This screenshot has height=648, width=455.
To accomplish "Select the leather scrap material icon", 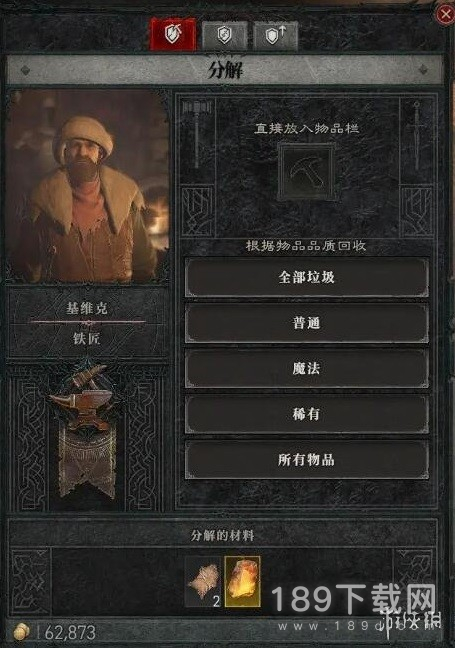I will tap(204, 582).
